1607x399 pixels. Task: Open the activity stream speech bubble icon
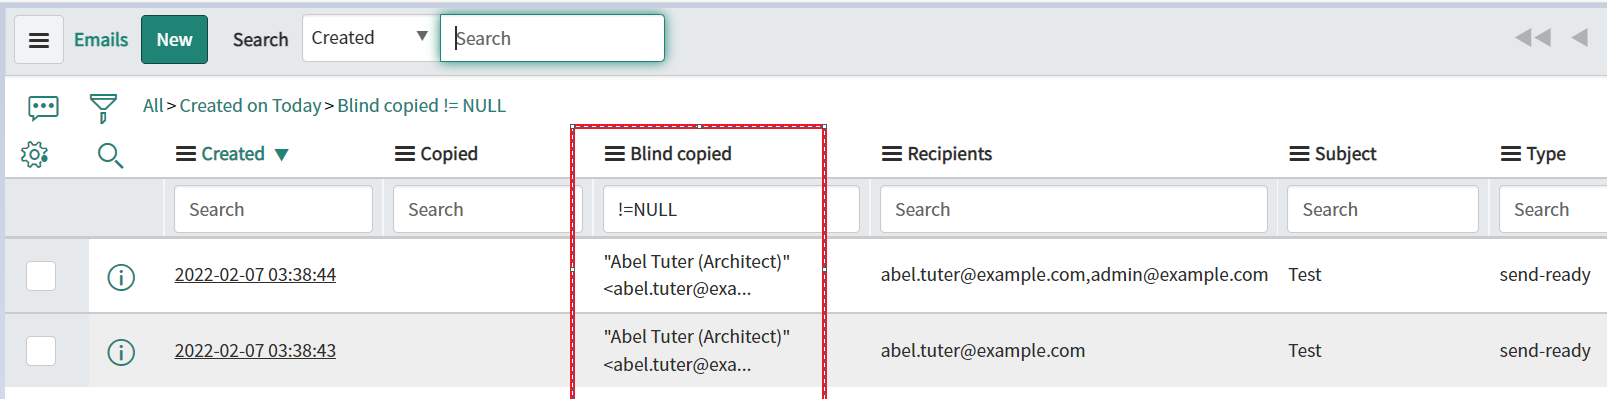click(43, 108)
